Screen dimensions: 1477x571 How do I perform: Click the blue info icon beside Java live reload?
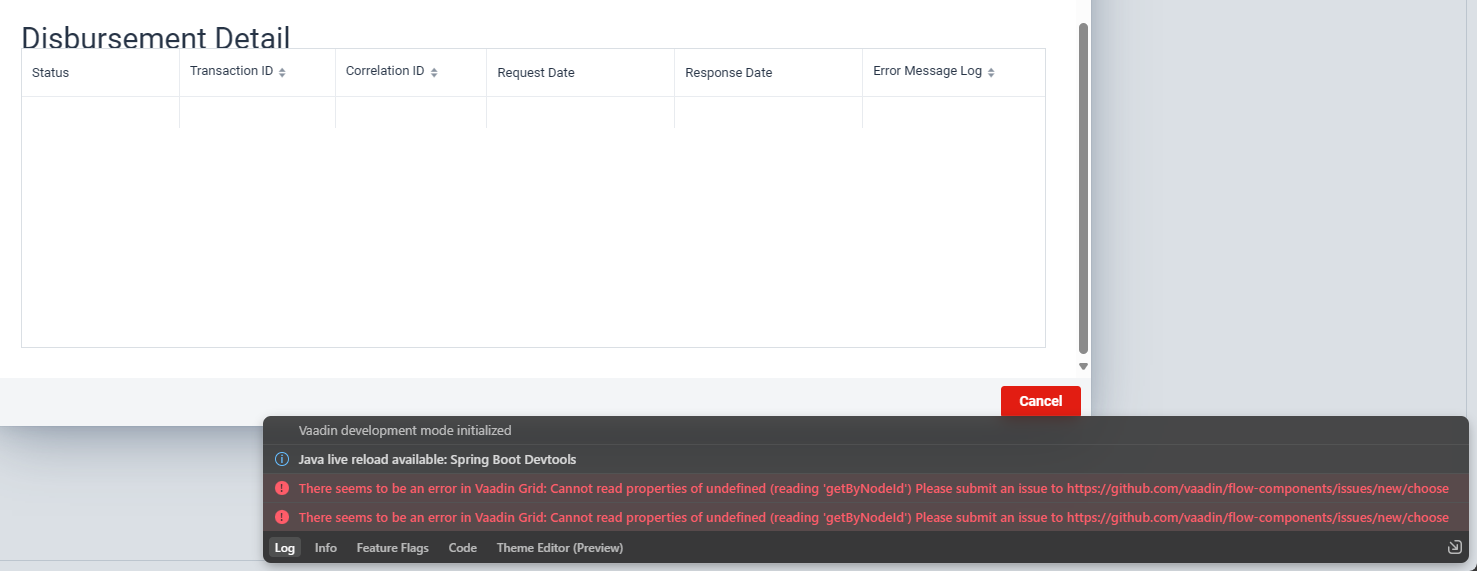pos(282,460)
